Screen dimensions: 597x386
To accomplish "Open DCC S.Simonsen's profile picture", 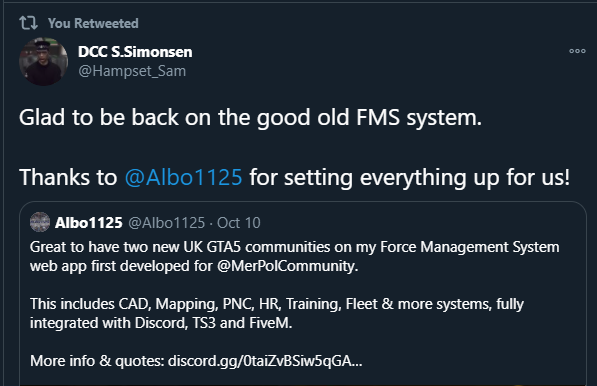I will pos(43,61).
